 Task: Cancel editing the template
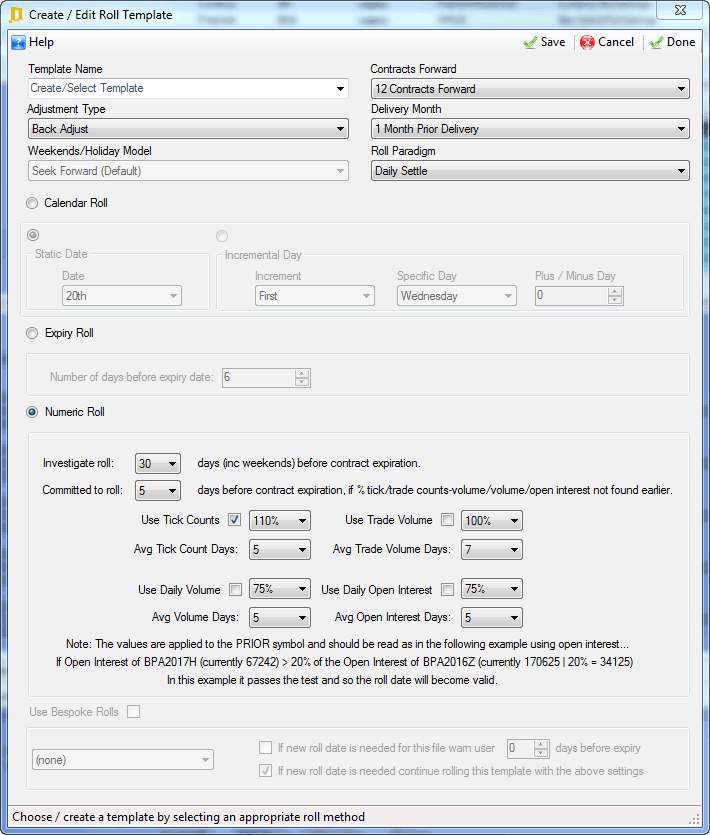coord(607,43)
